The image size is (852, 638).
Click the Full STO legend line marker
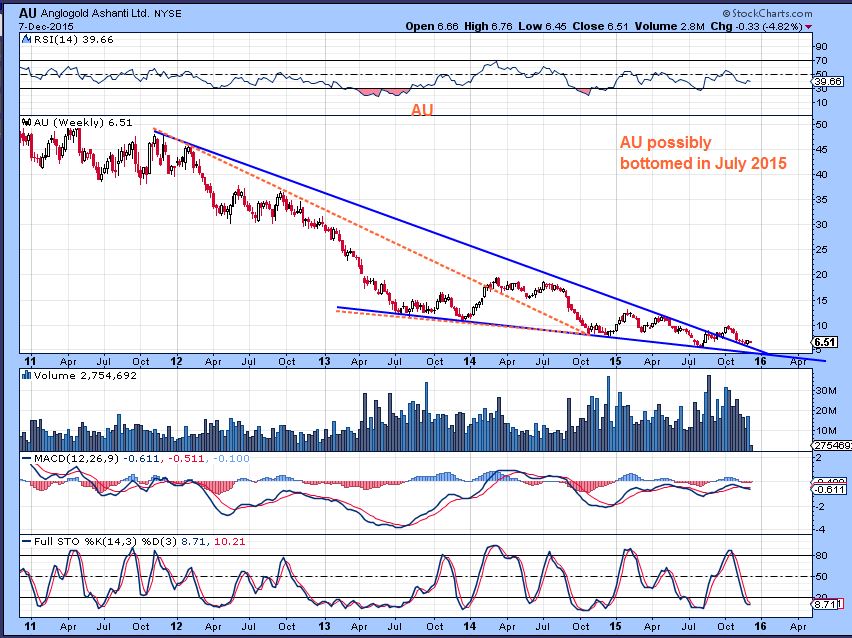click(x=27, y=541)
